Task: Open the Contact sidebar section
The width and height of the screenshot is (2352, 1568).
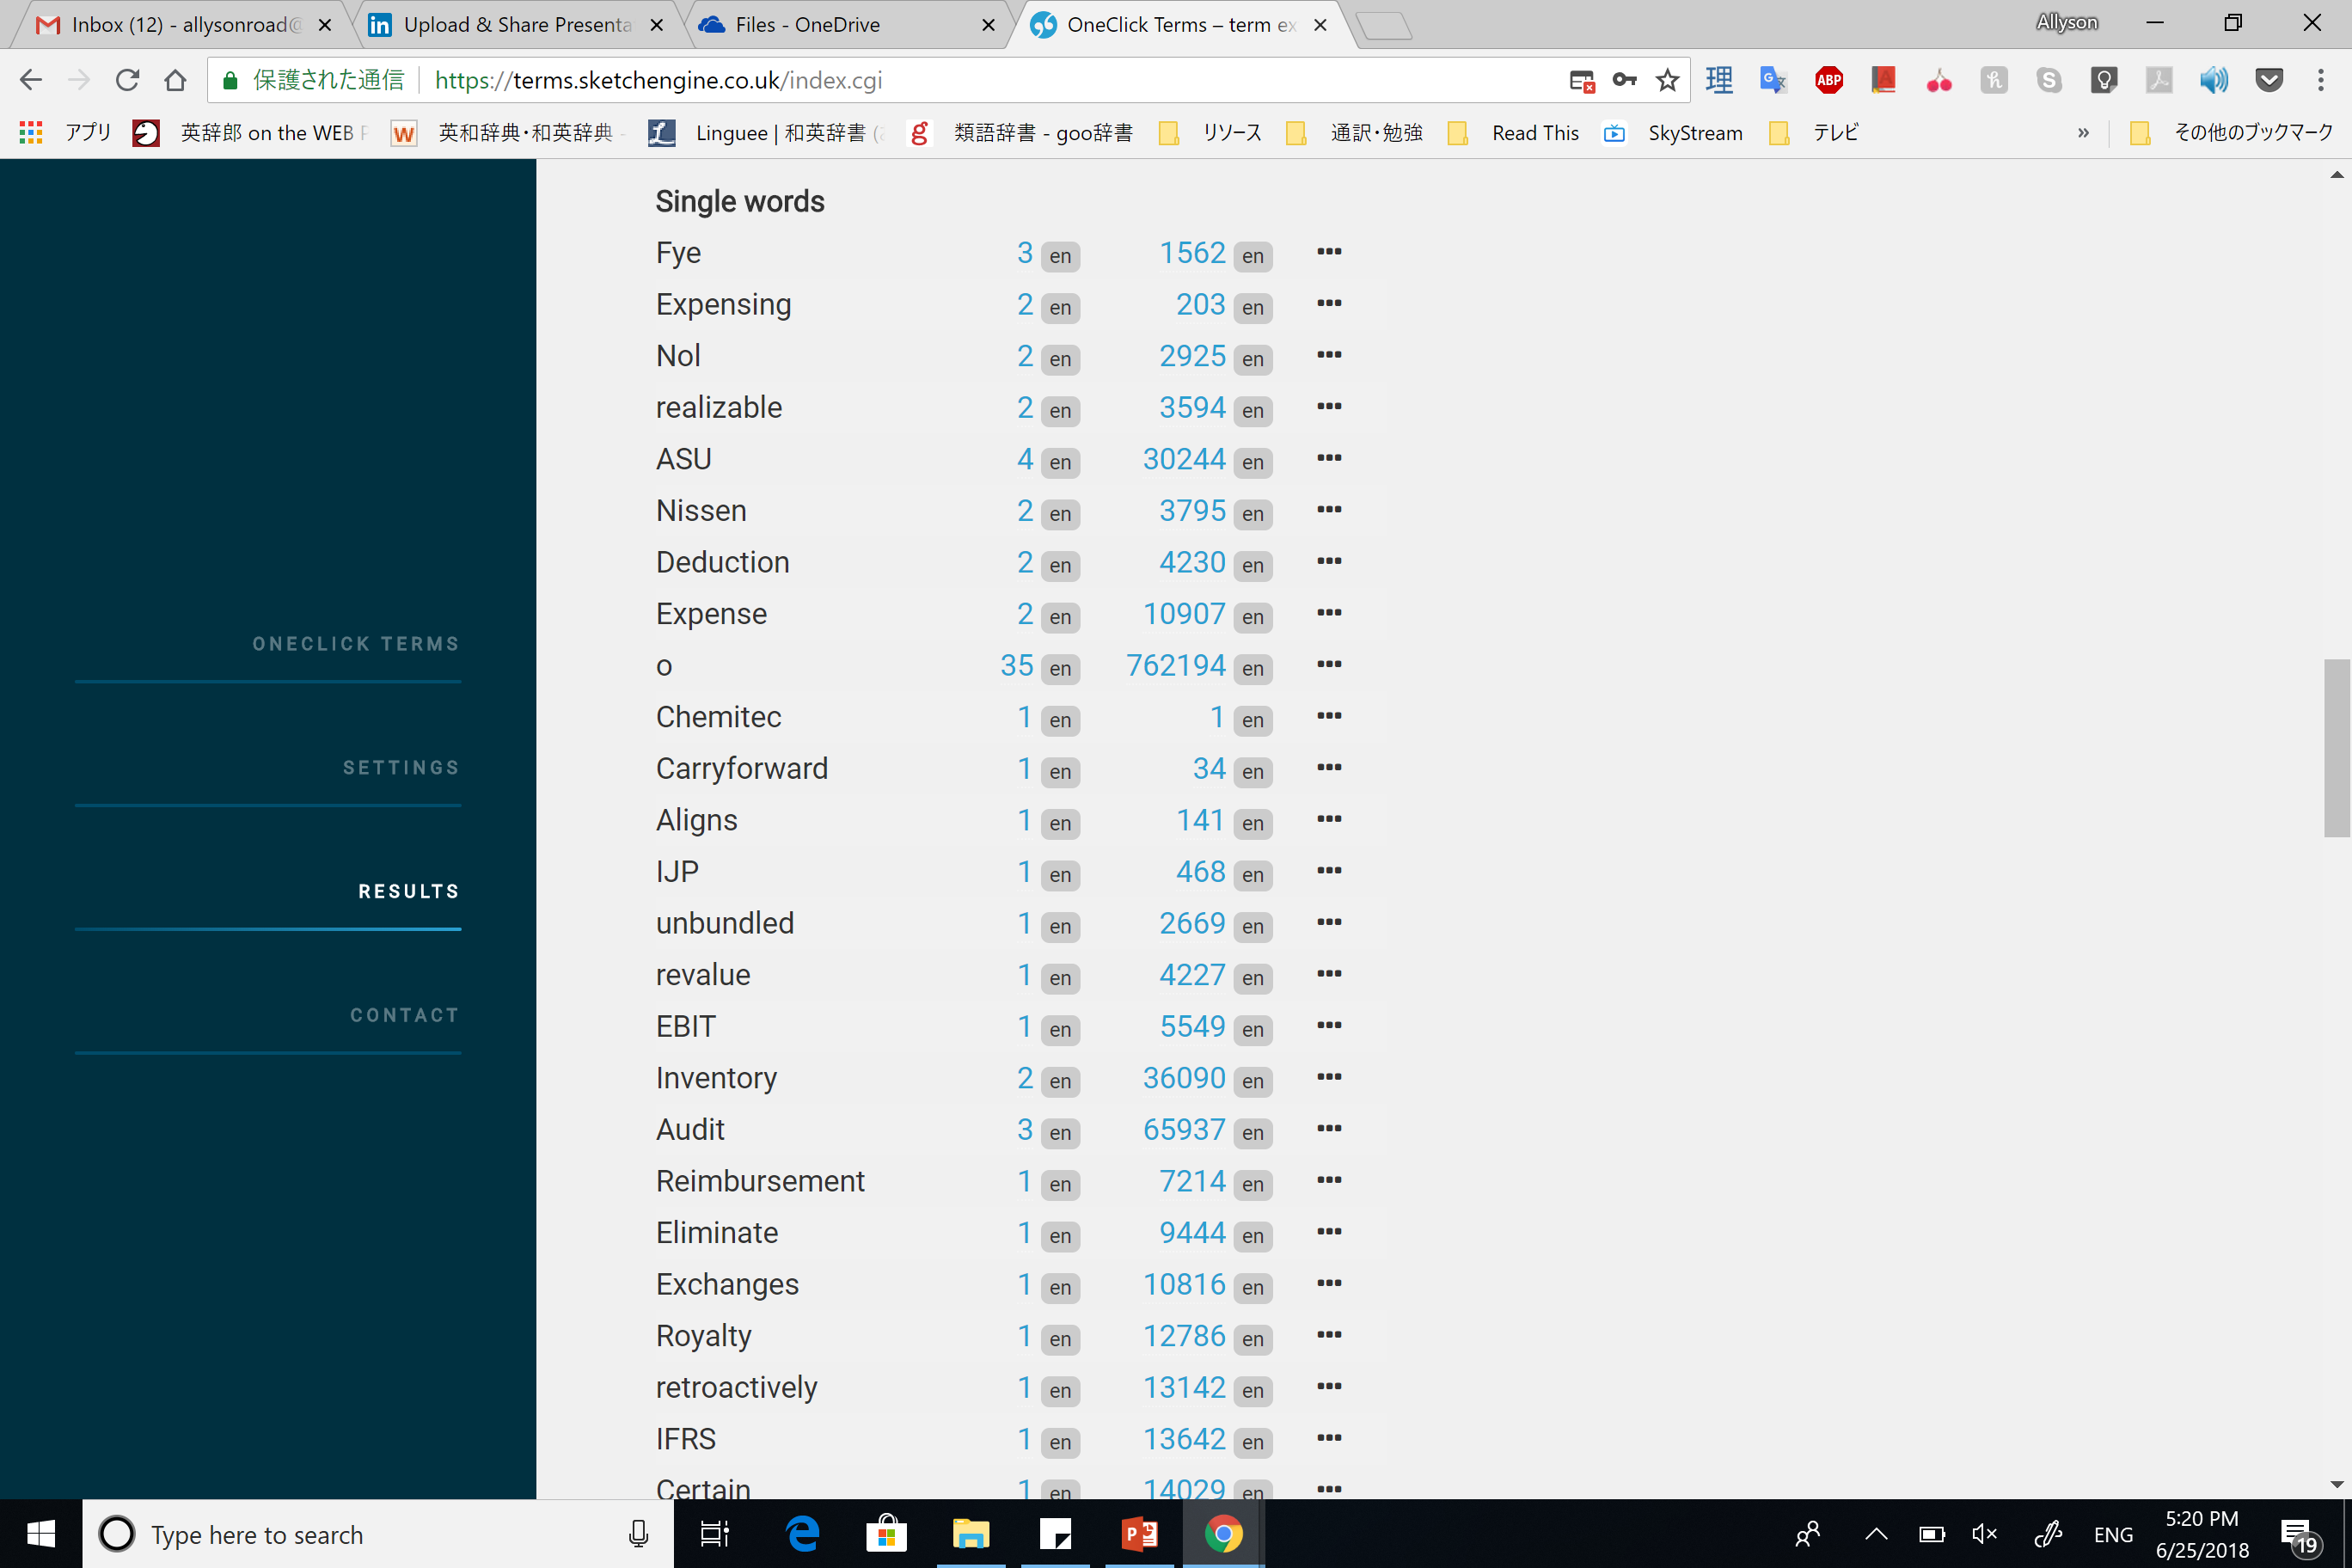Action: click(x=404, y=1015)
